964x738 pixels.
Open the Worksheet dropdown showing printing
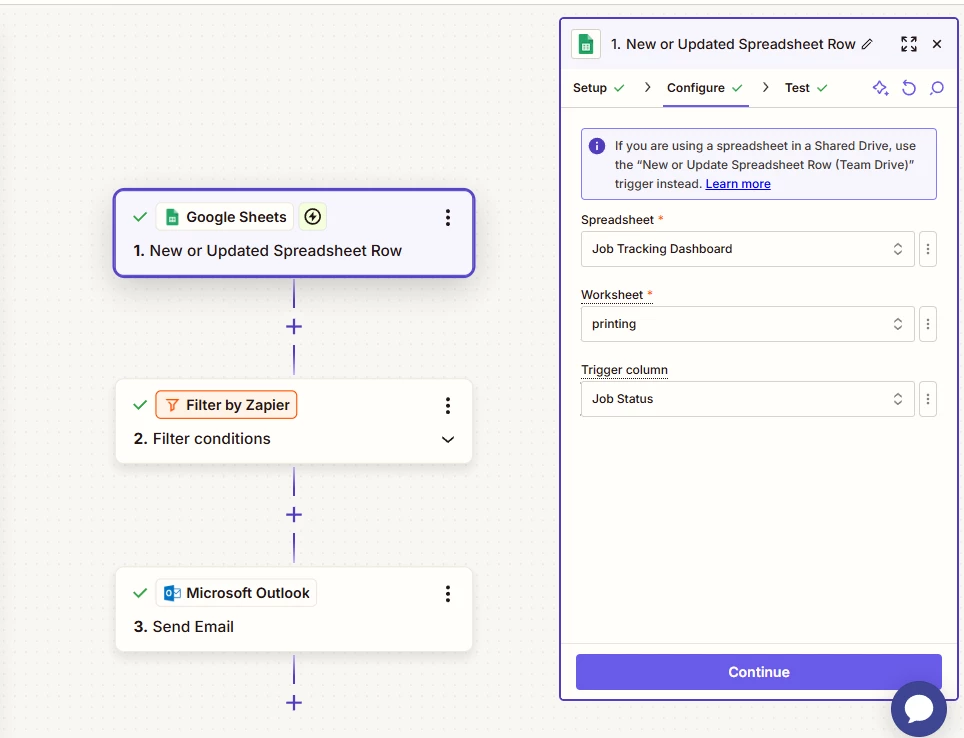pos(748,324)
